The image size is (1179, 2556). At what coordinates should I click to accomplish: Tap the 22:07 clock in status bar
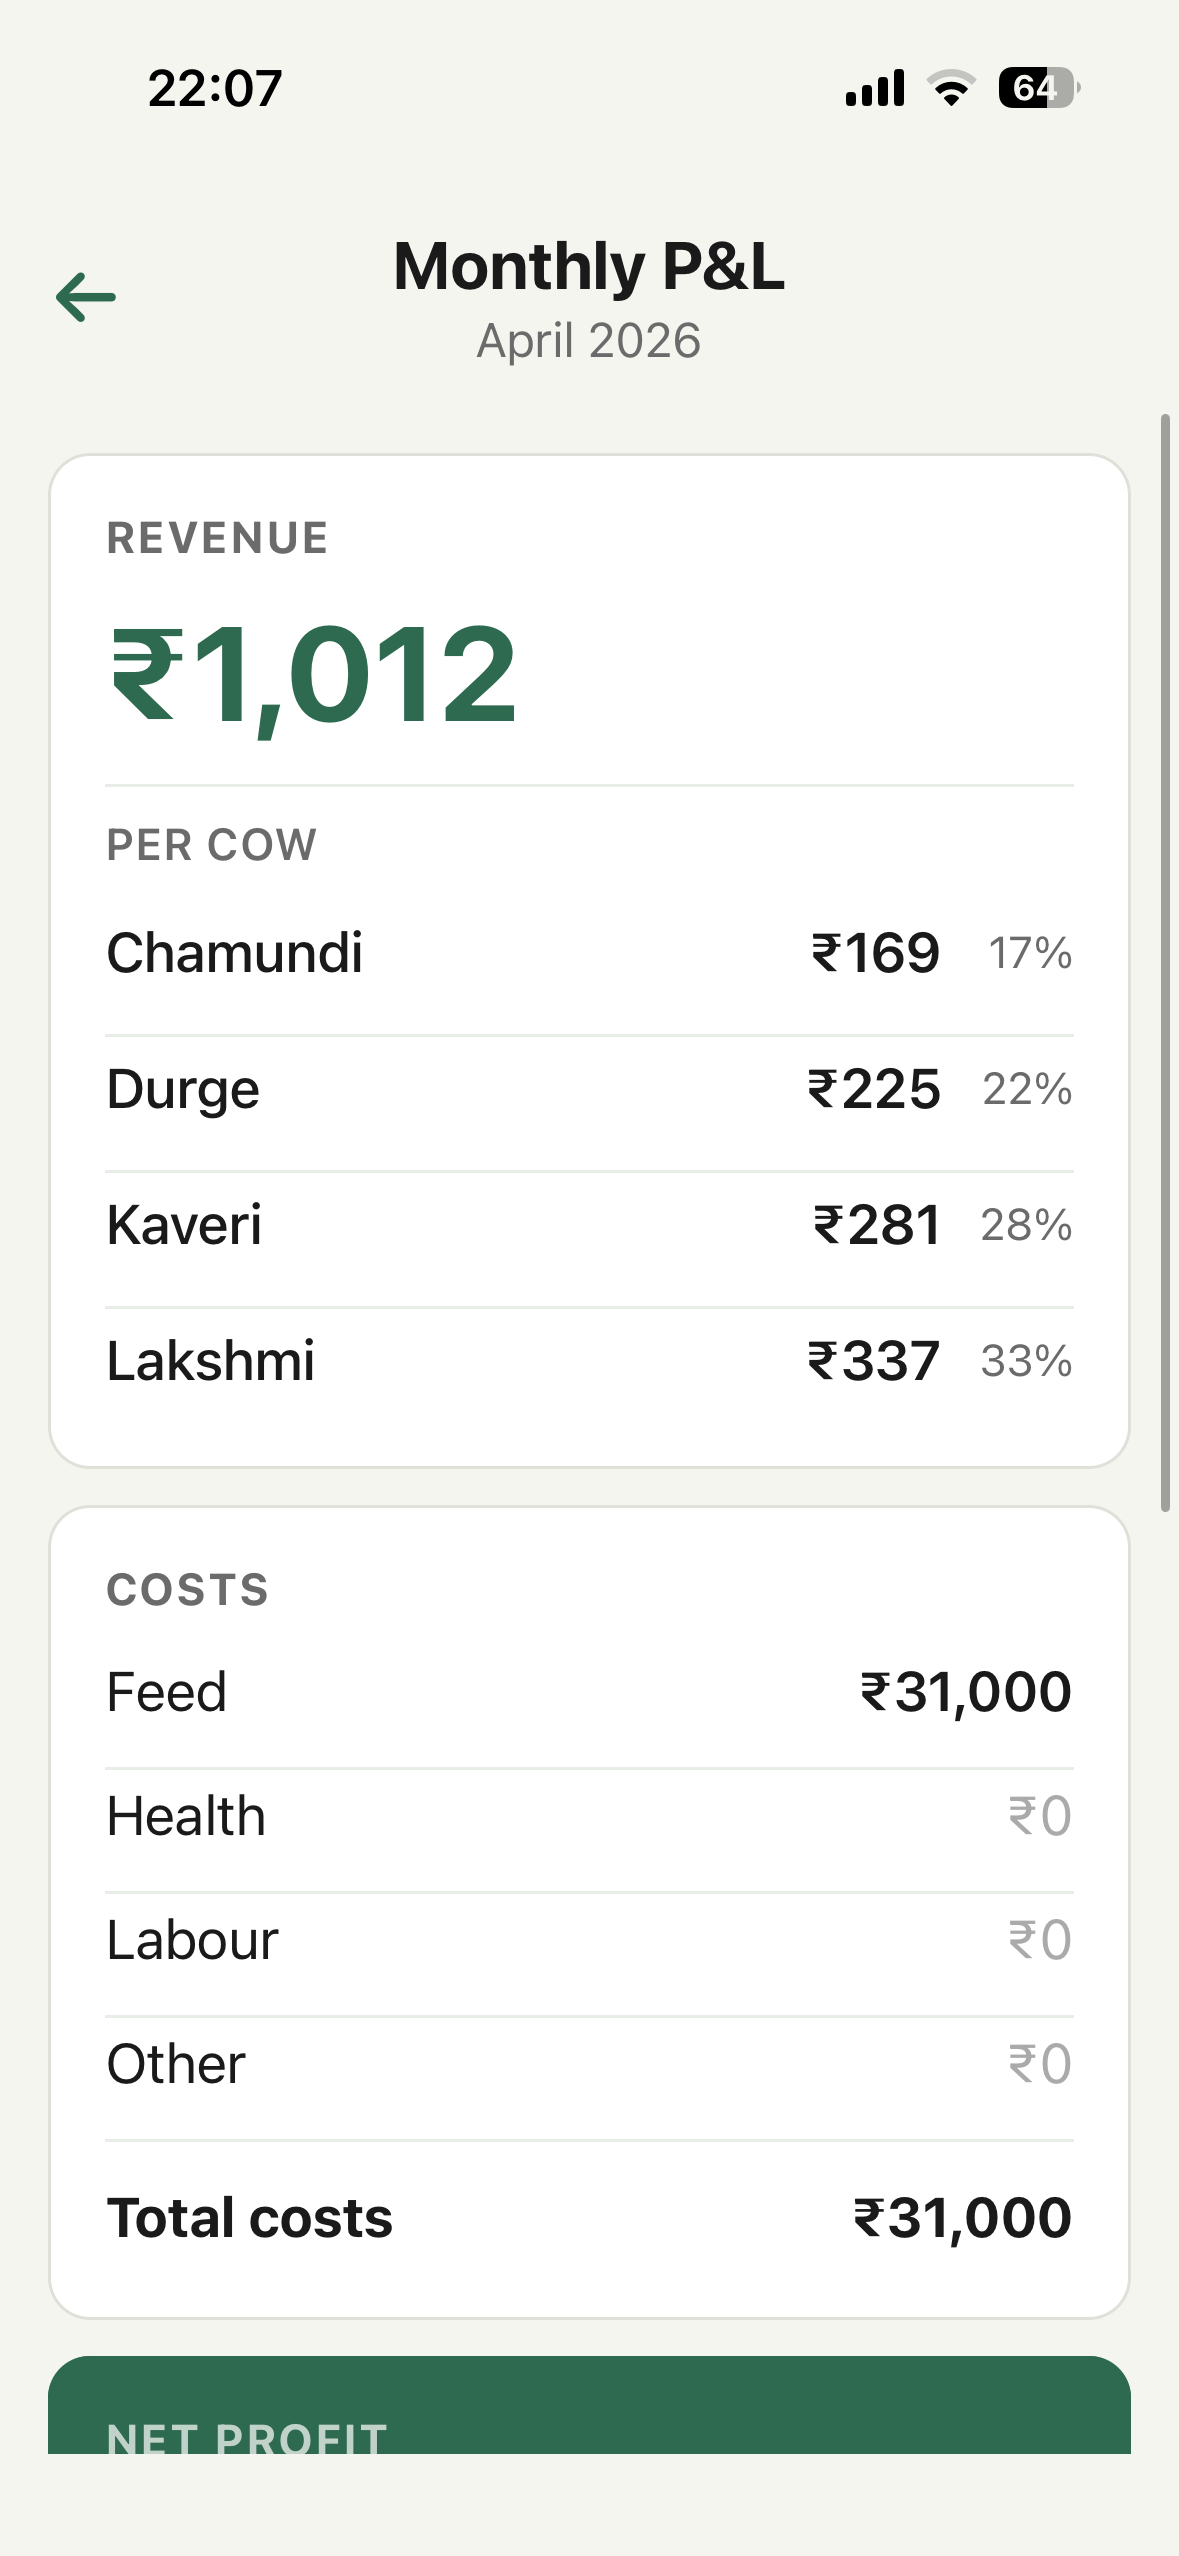click(215, 88)
